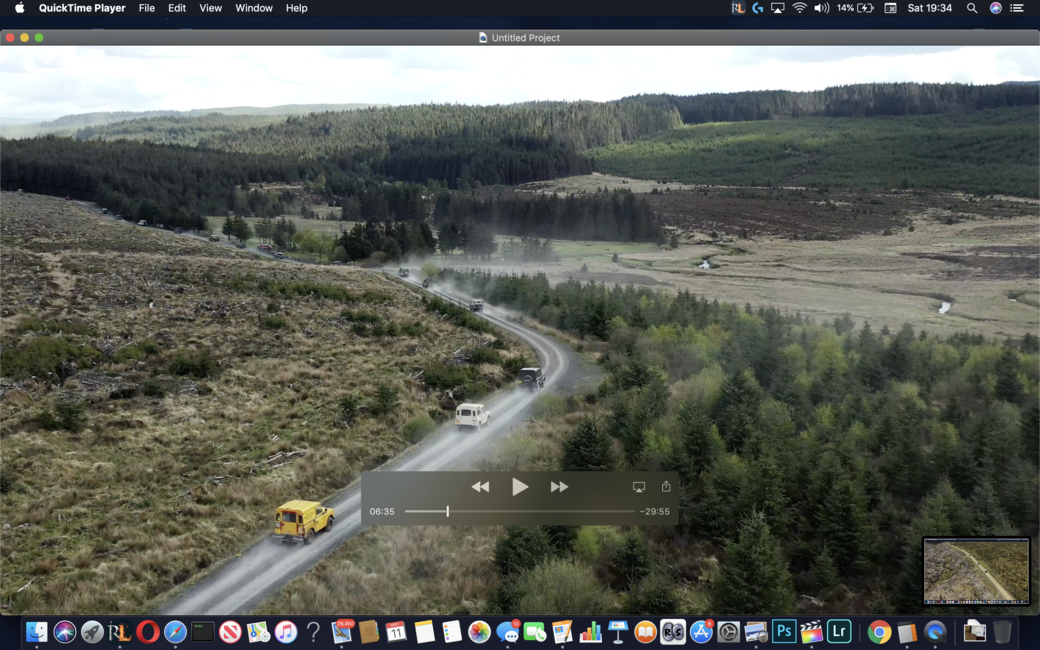The height and width of the screenshot is (650, 1040).
Task: Click the calendar widget icon in the menu bar
Action: pos(891,8)
